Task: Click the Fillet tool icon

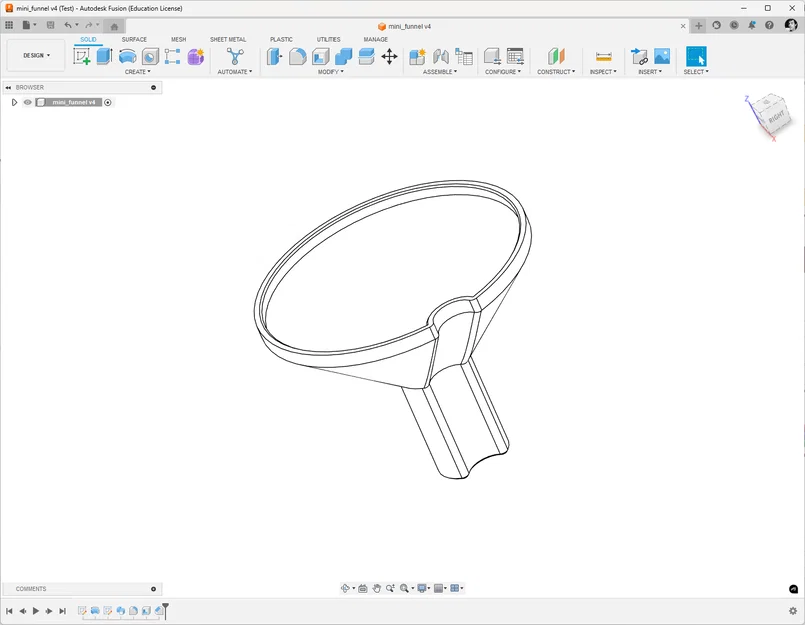Action: click(x=298, y=56)
